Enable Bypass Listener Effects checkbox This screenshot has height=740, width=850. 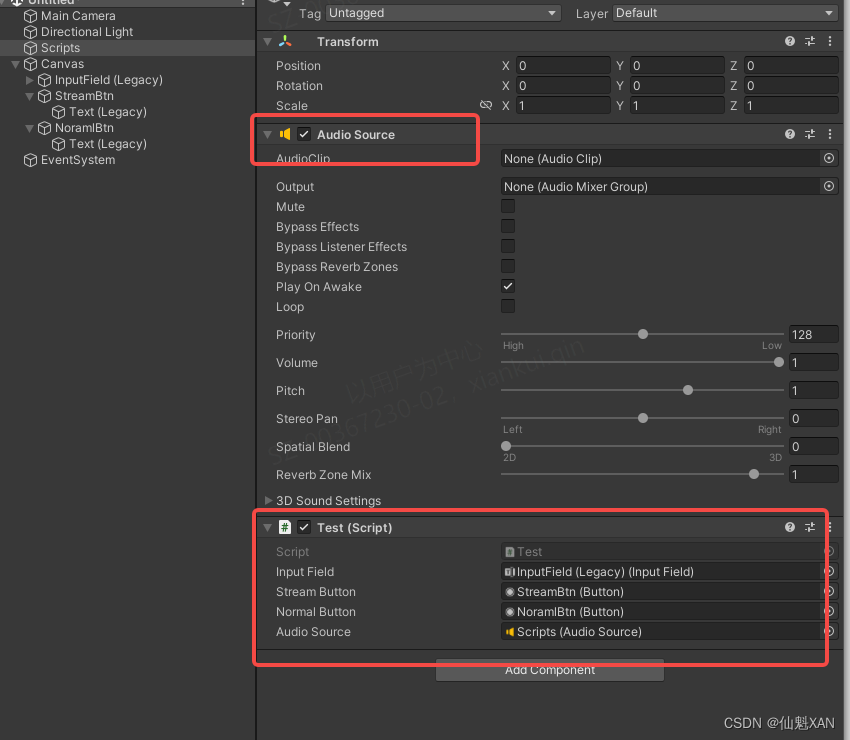tap(508, 246)
